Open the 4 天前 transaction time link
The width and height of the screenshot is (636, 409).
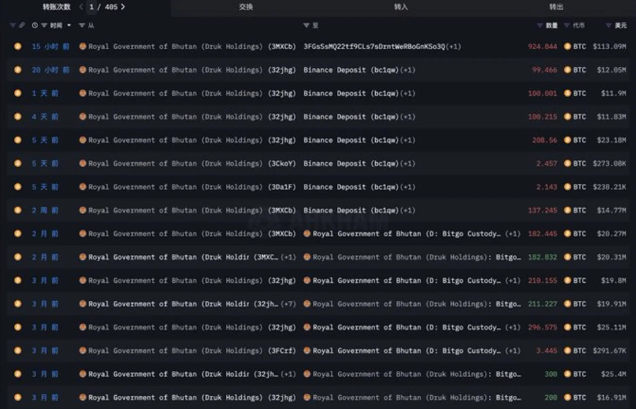[x=45, y=116]
